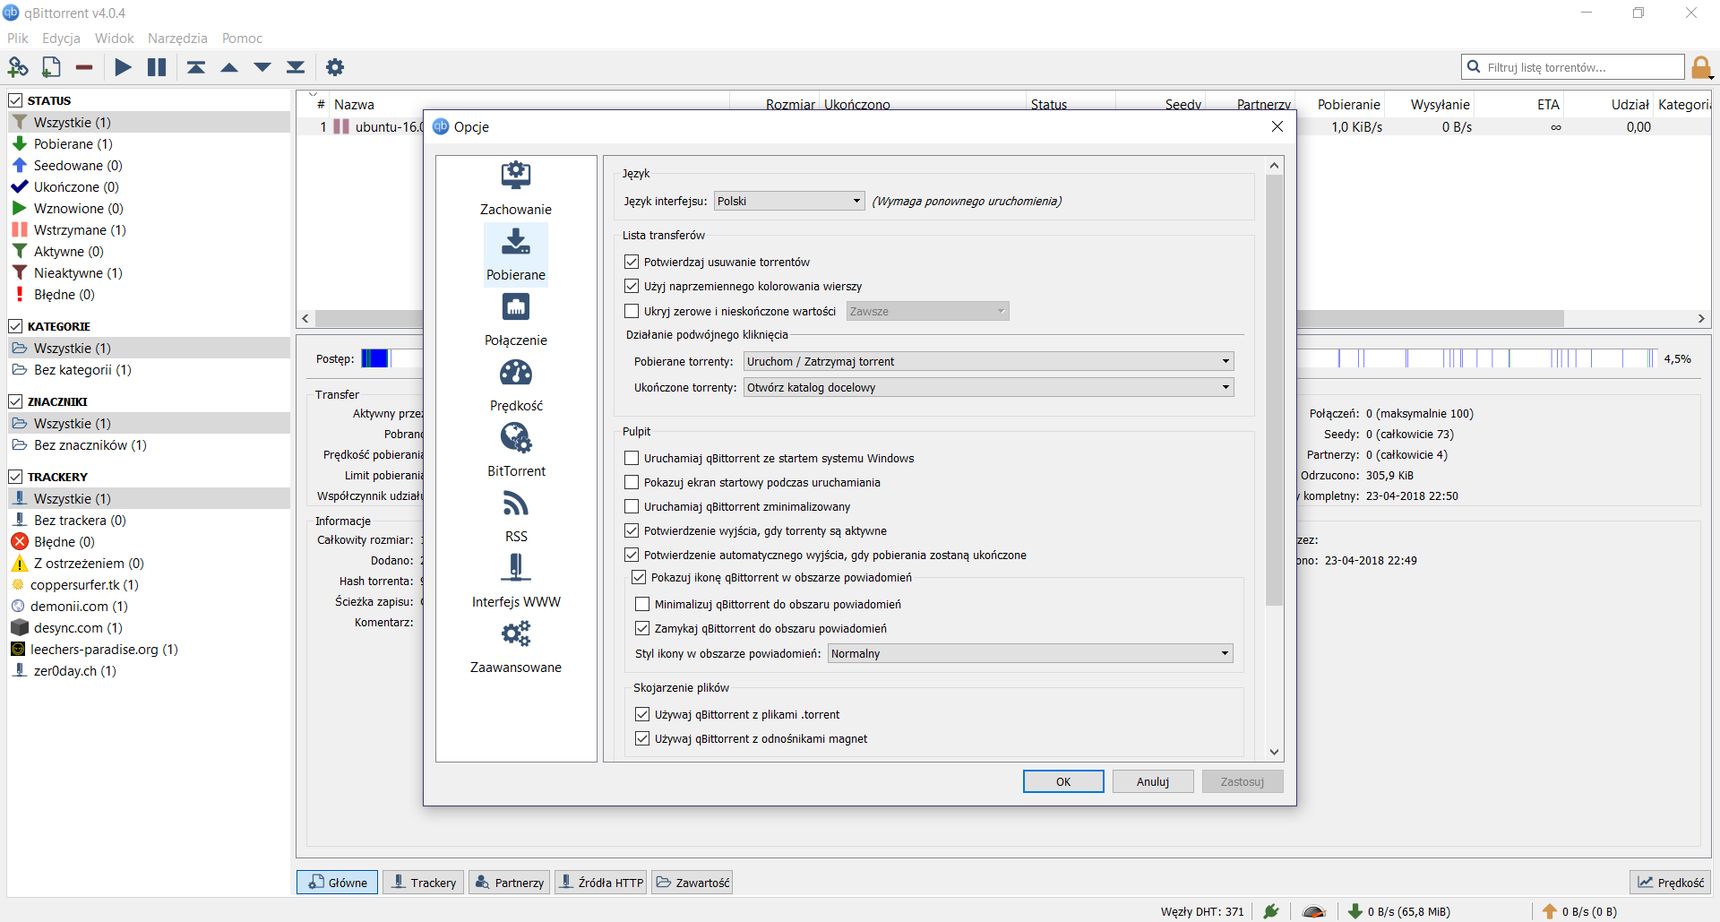The height and width of the screenshot is (922, 1720).
Task: Toggle STATUS section checkbox in sidebar
Action: tap(16, 100)
